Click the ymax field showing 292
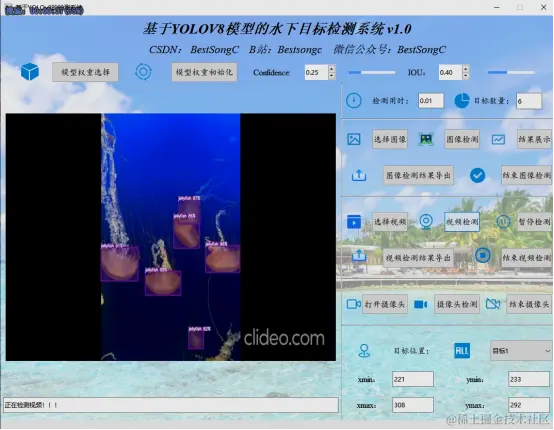Image resolution: width=554 pixels, height=430 pixels. [x=529, y=405]
